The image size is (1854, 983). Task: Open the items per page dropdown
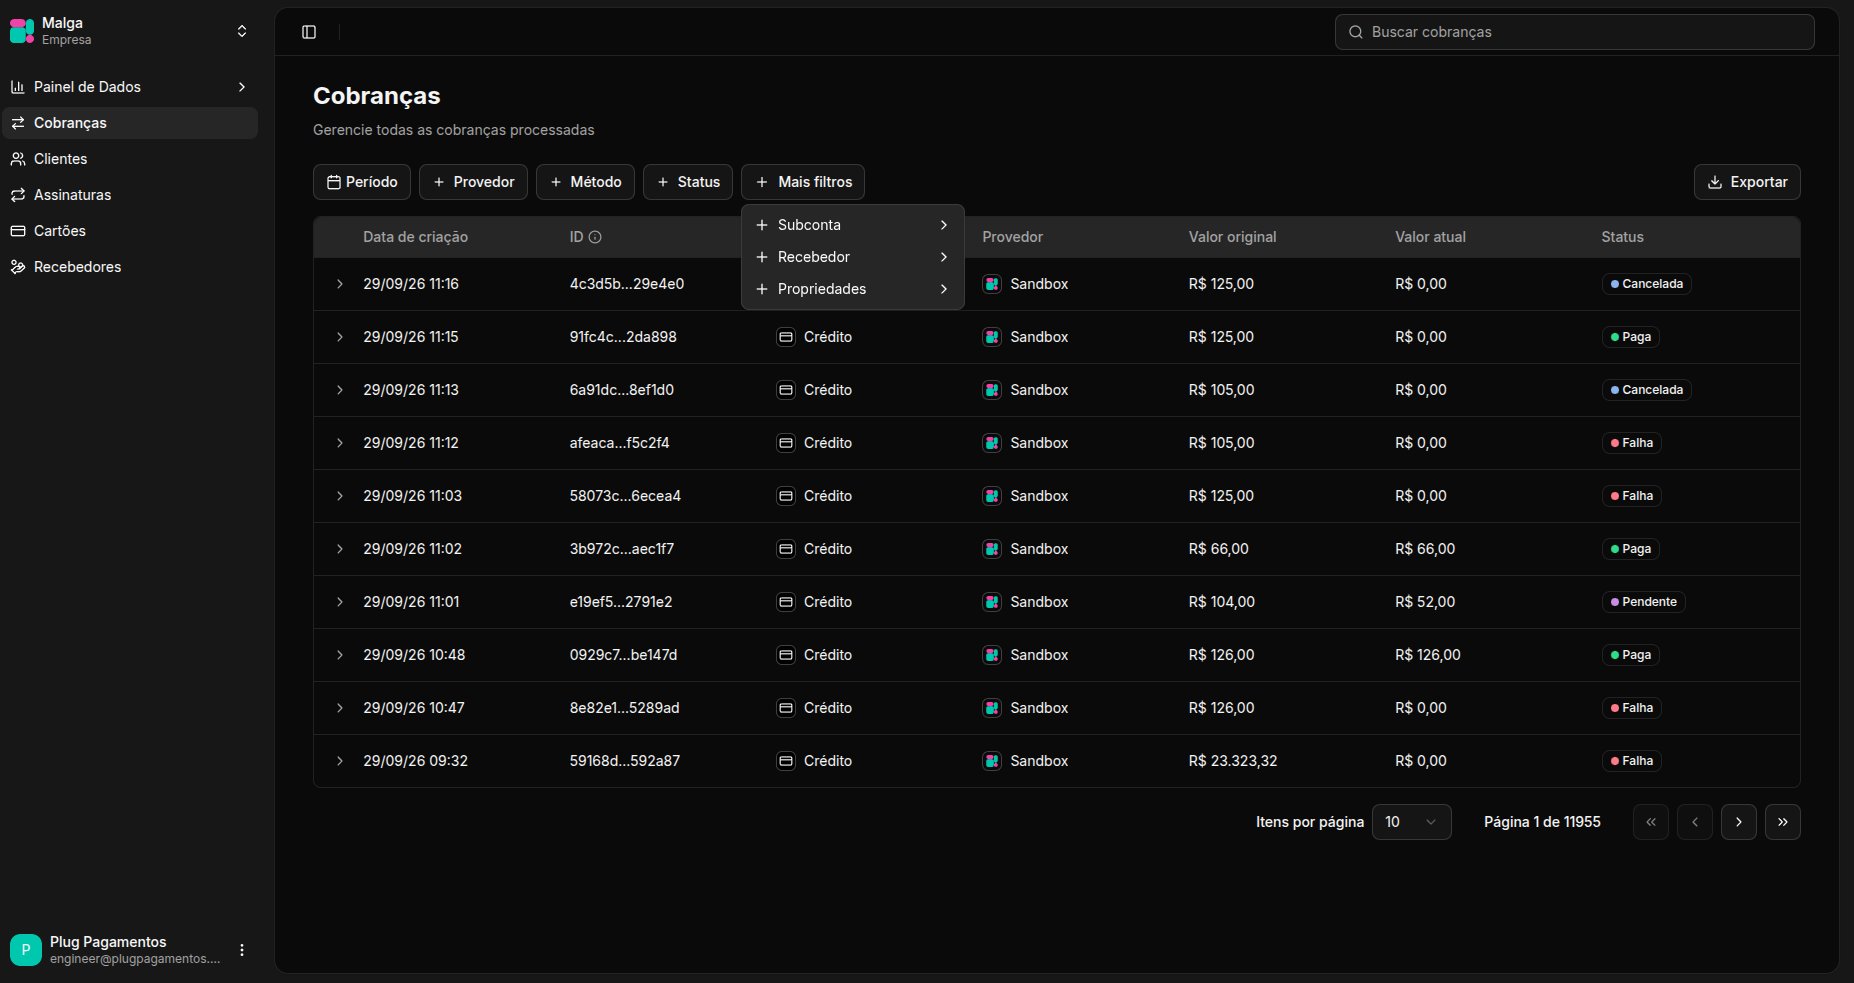[x=1411, y=822]
